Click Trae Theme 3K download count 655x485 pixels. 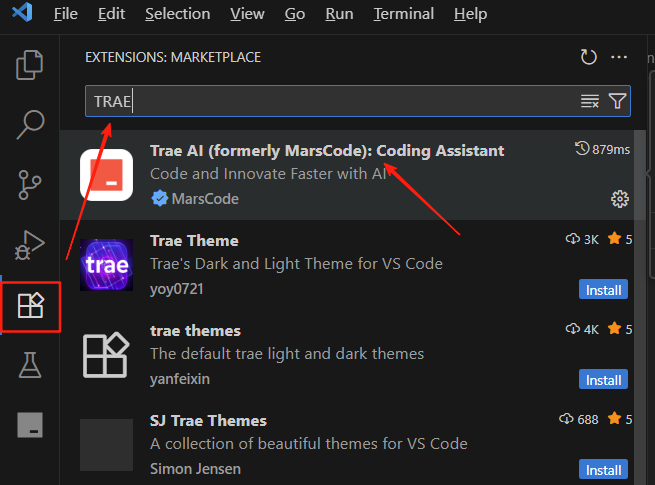[582, 239]
